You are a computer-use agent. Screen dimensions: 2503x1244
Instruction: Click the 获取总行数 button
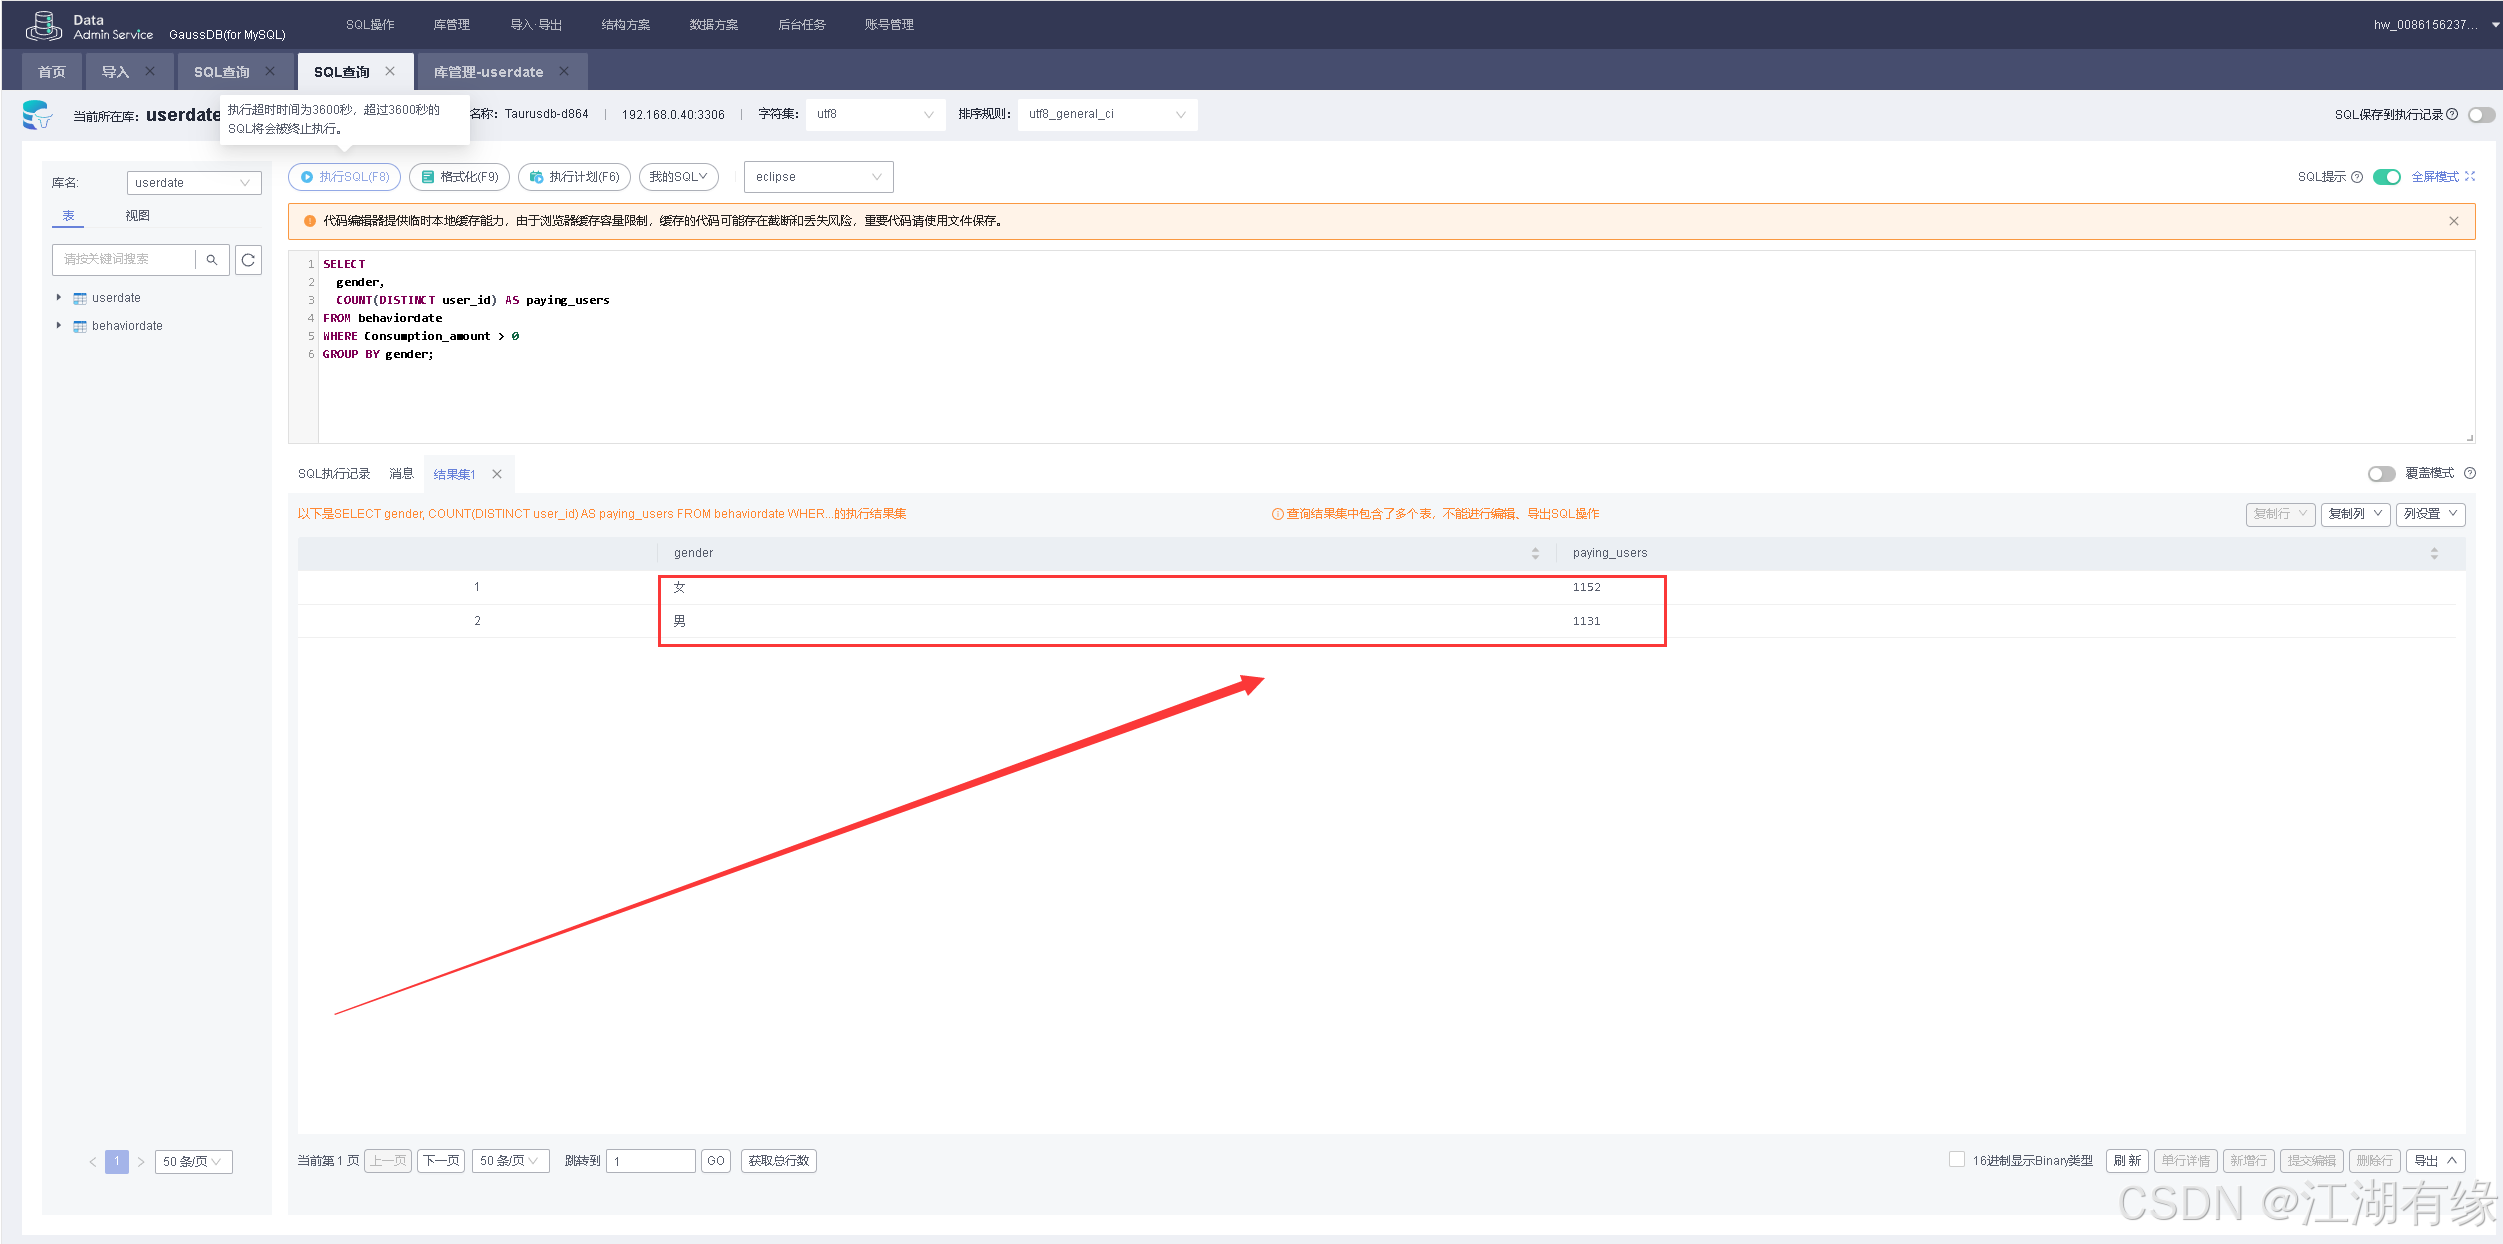pos(778,1161)
